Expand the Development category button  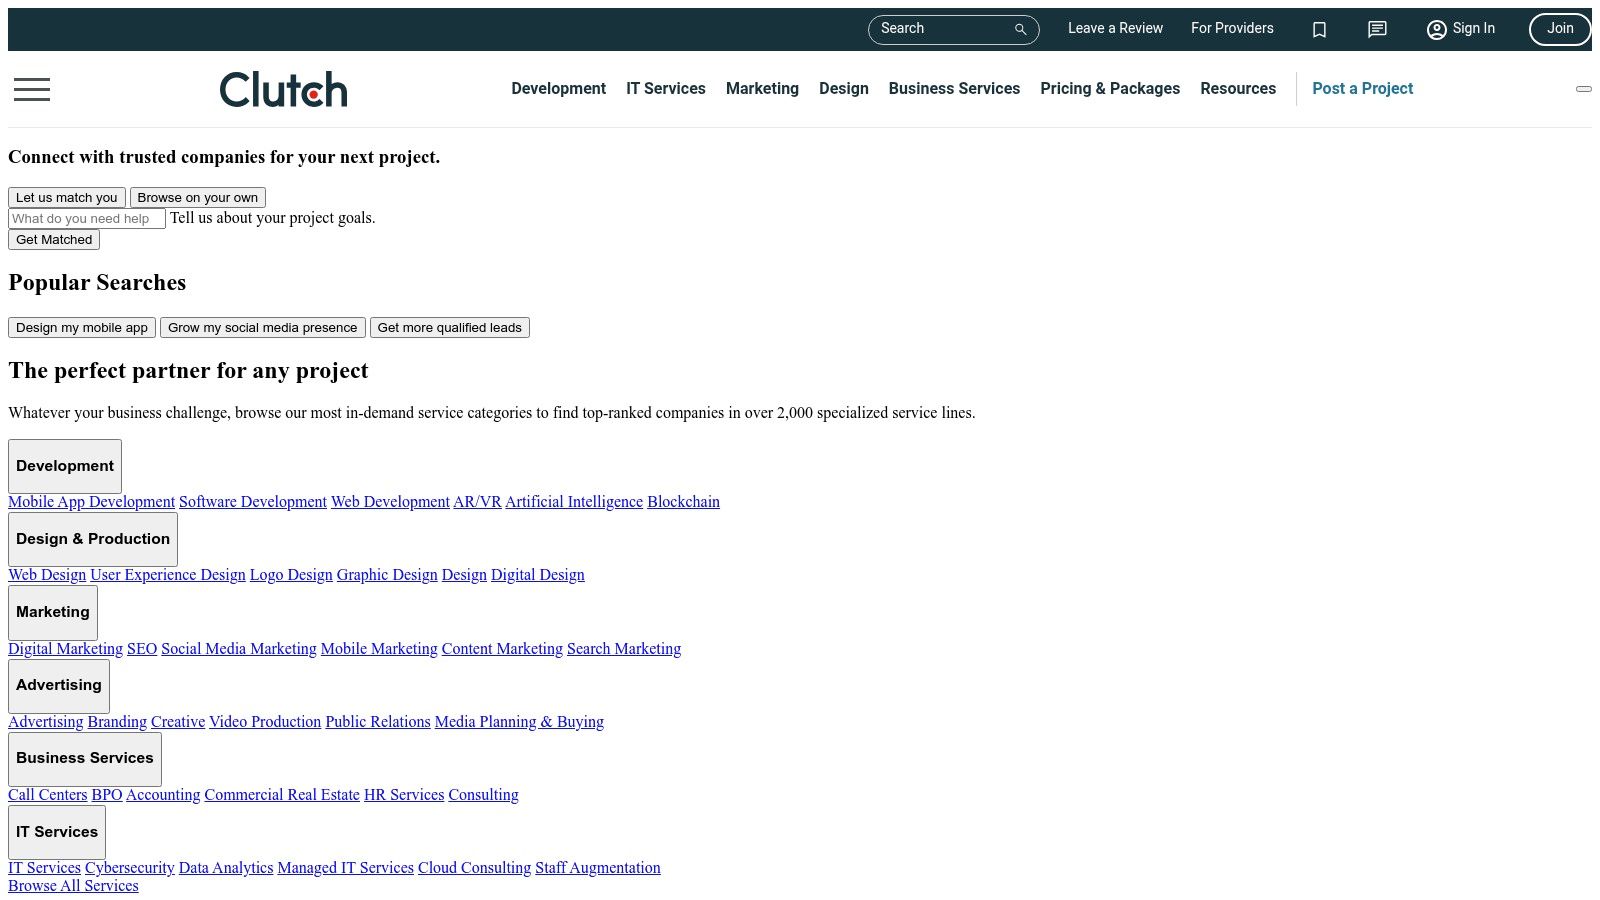65,466
